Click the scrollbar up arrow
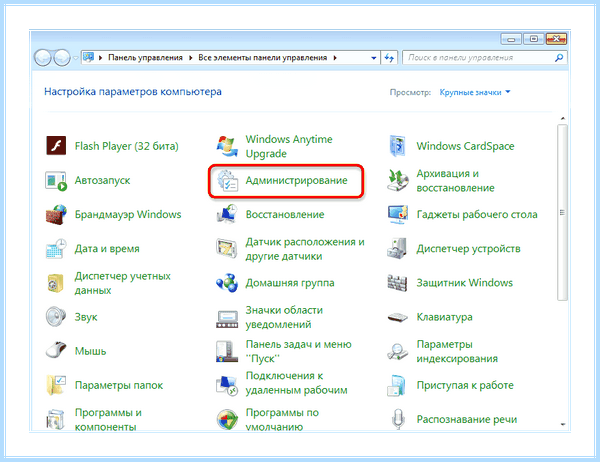This screenshot has height=462, width=600. [562, 119]
